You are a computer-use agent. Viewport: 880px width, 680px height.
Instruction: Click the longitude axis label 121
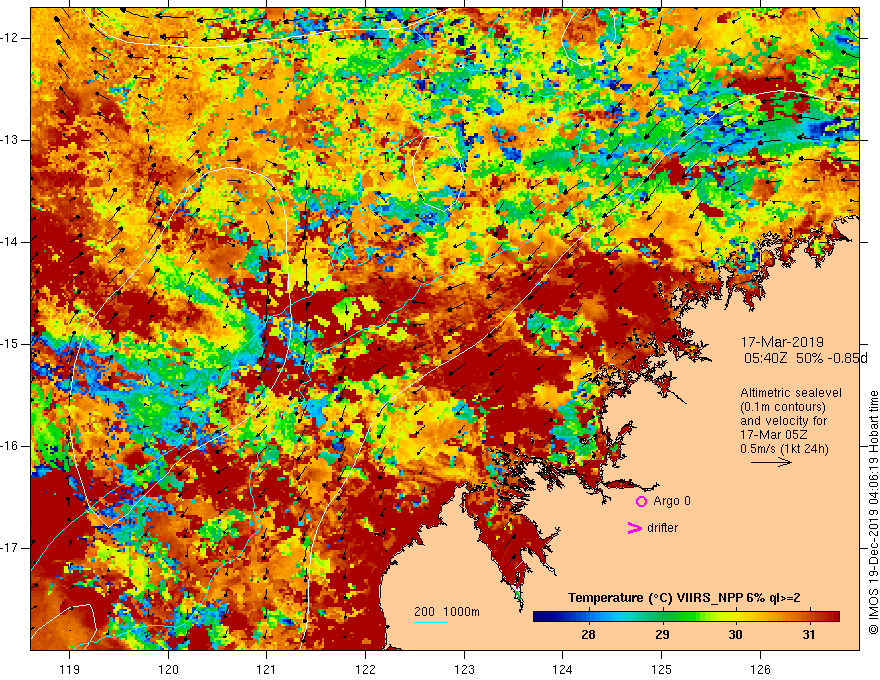click(267, 669)
